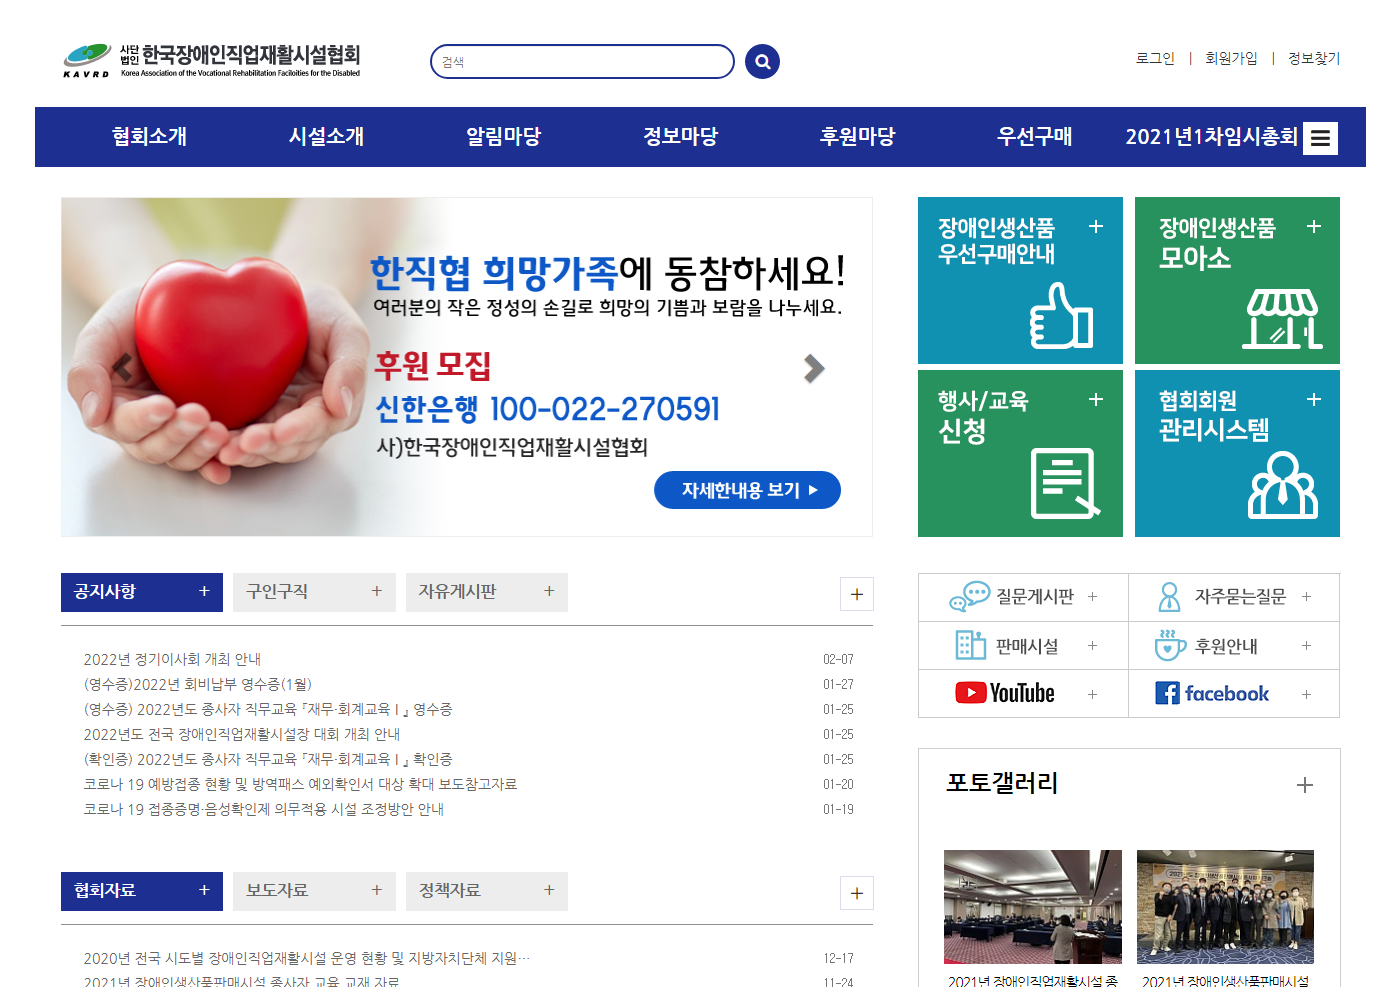
Task: Click the 자세한내용 보기 button
Action: (747, 490)
